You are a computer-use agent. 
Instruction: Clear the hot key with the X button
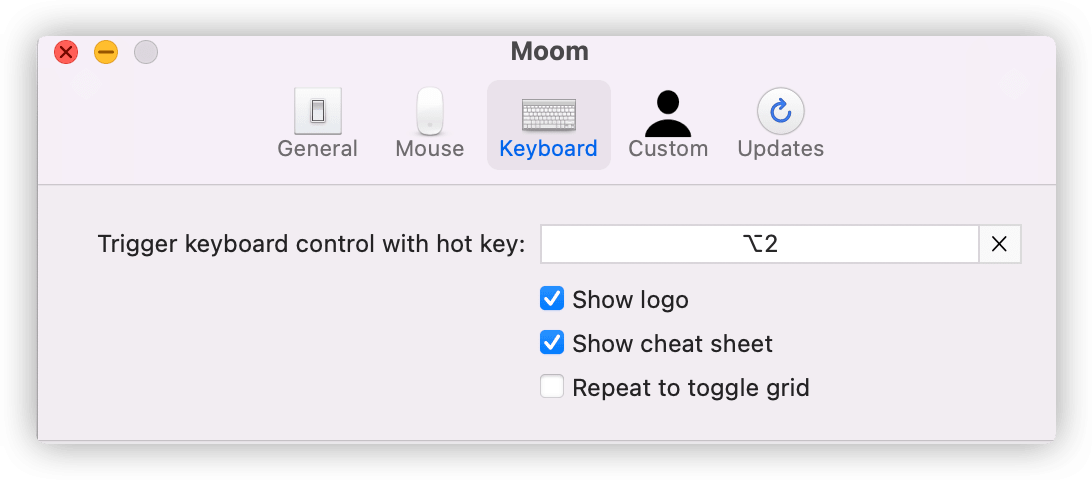[999, 244]
